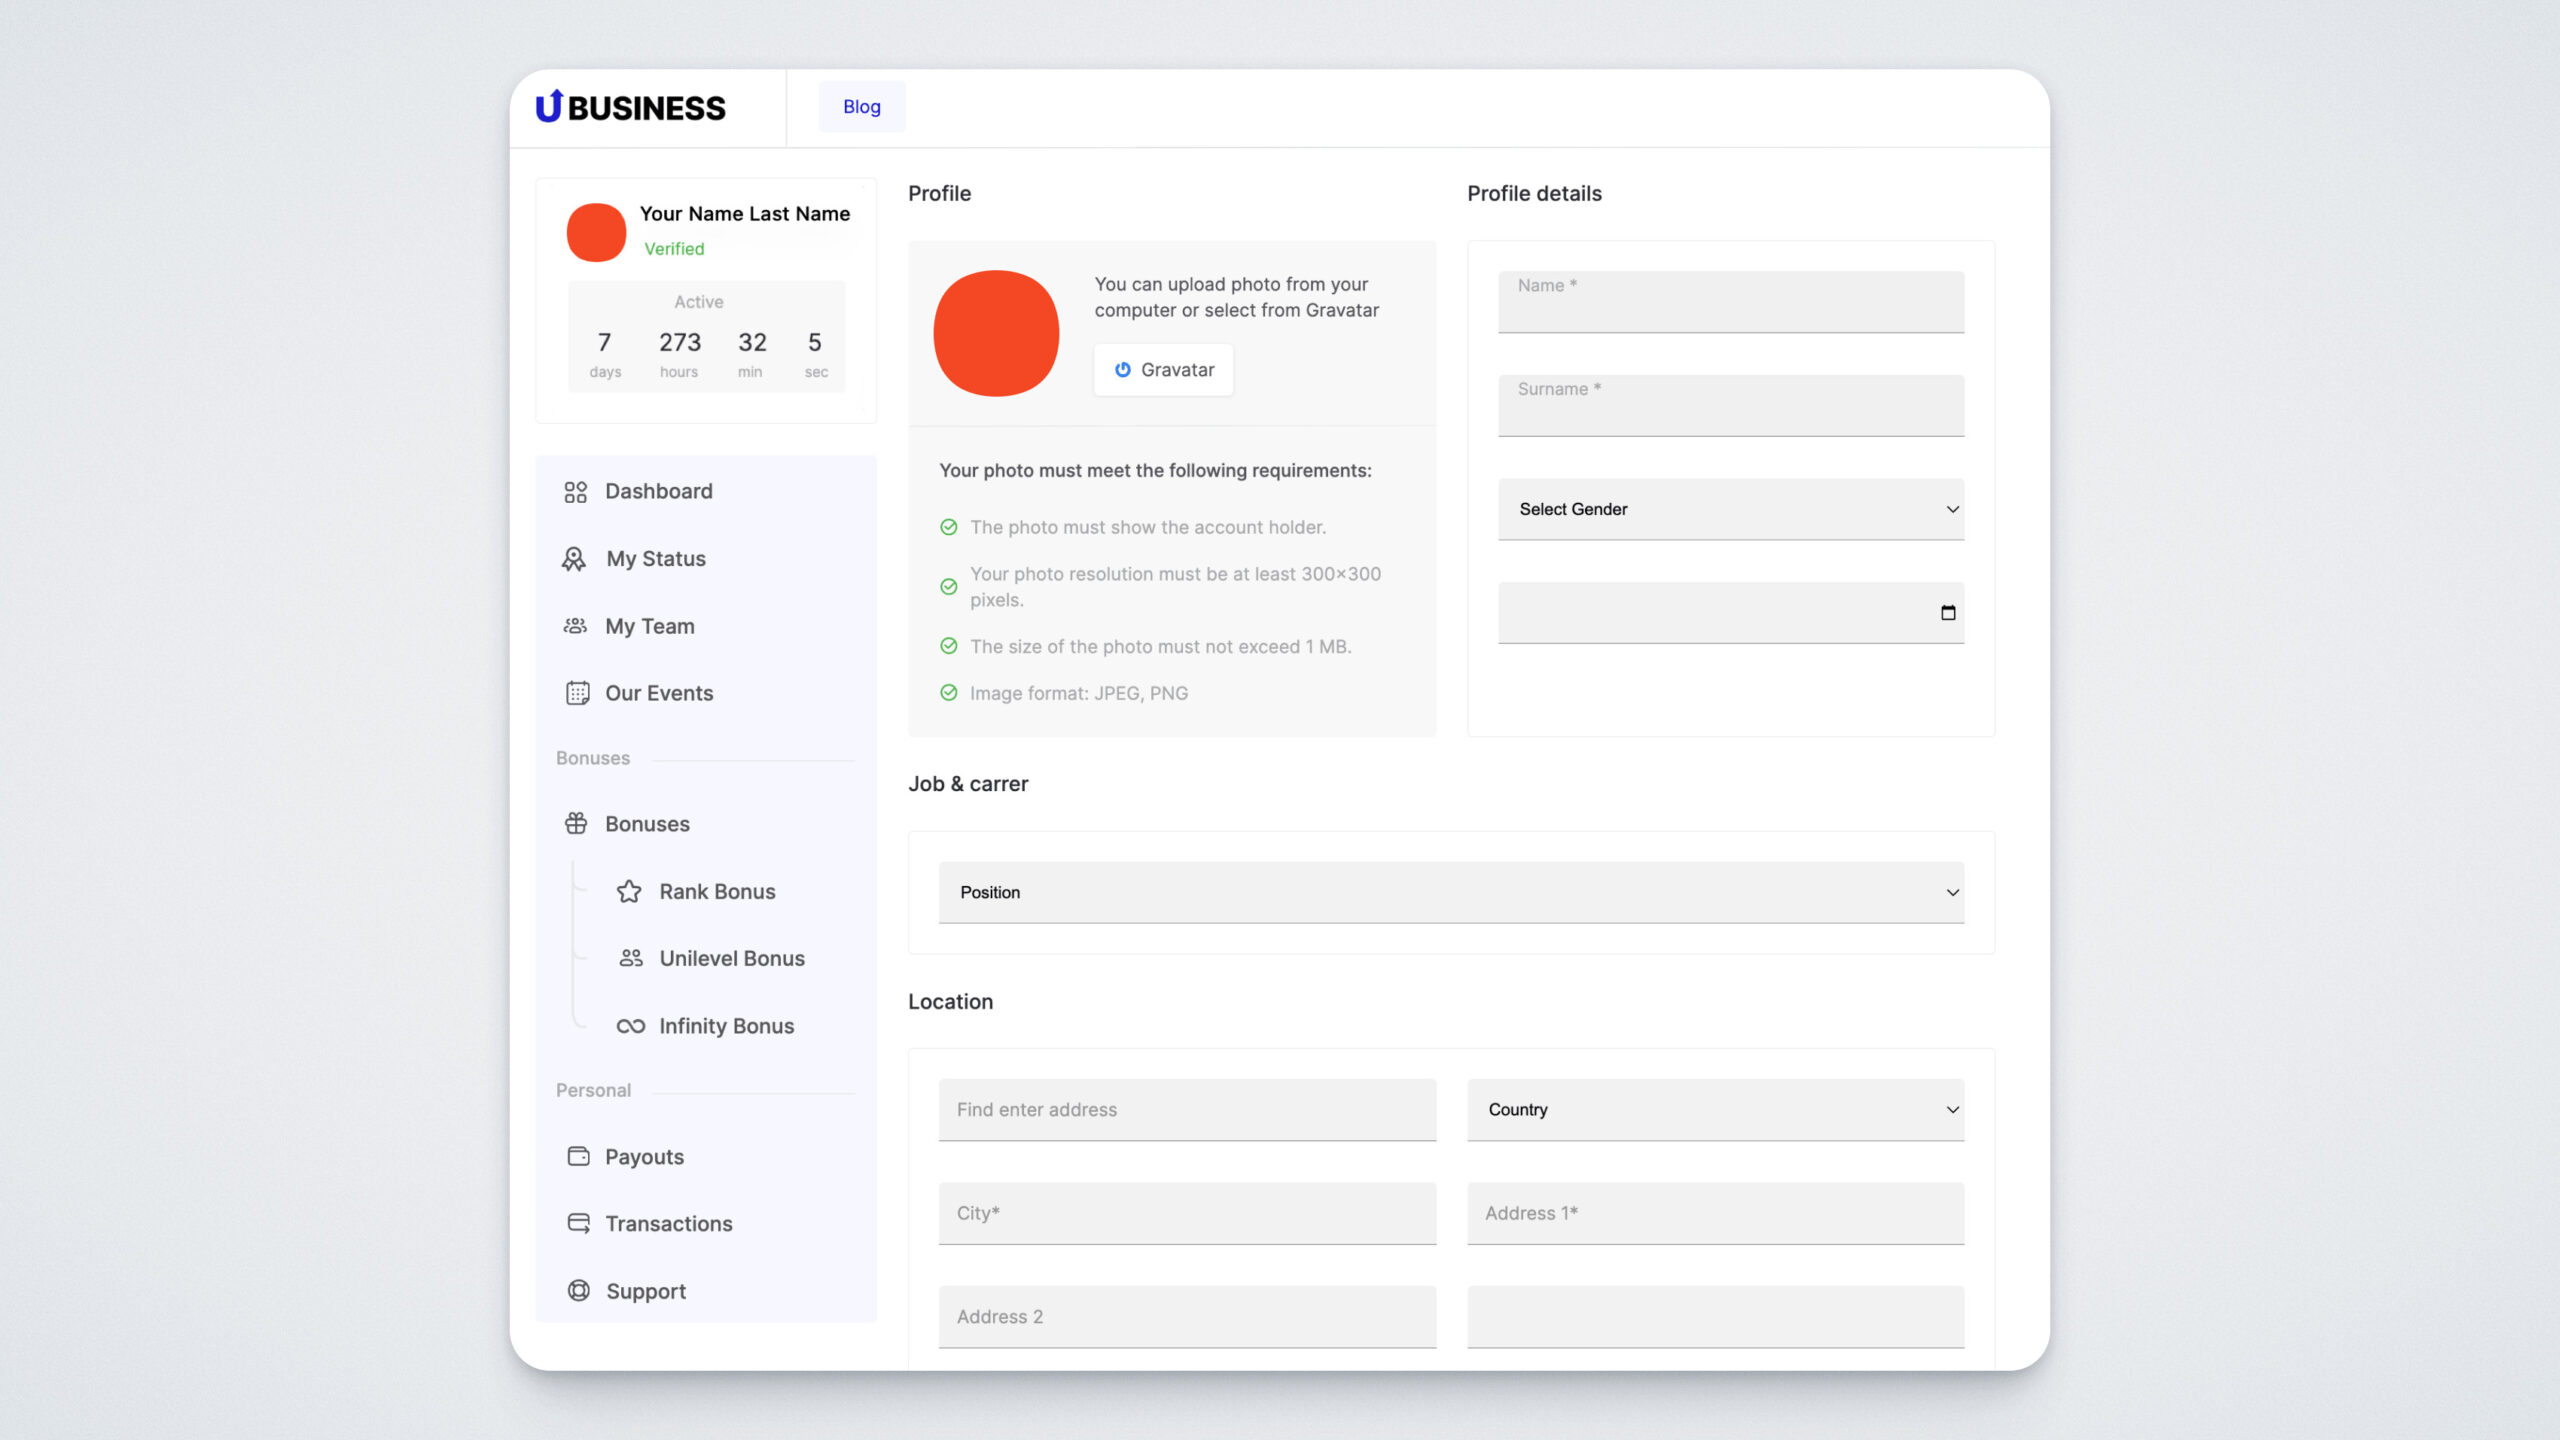Click the Dashboard grid icon
Image resolution: width=2560 pixels, height=1440 pixels.
click(x=575, y=491)
